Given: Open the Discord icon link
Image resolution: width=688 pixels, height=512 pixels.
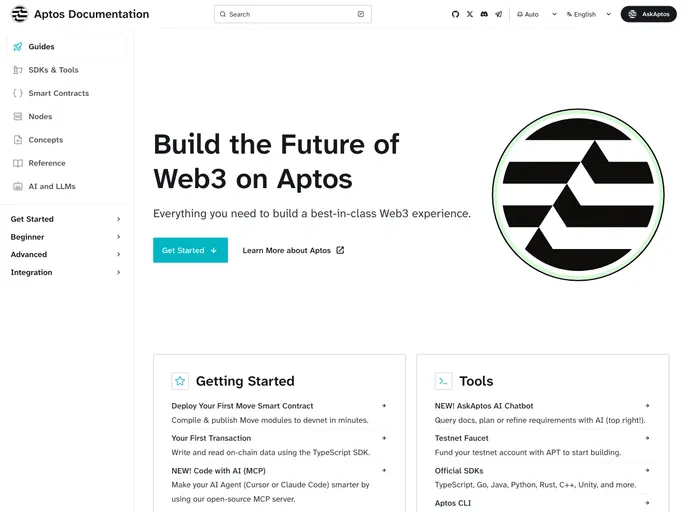Looking at the screenshot, I should [484, 14].
